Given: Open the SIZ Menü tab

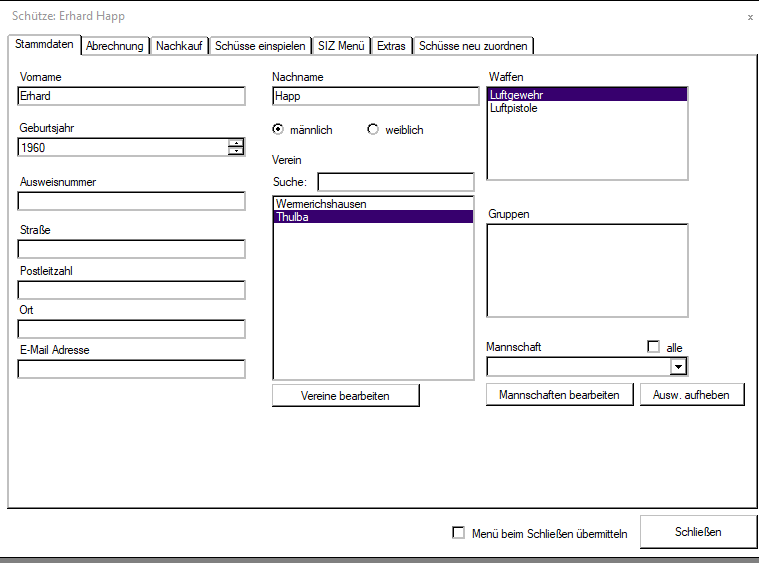Looking at the screenshot, I should point(341,46).
